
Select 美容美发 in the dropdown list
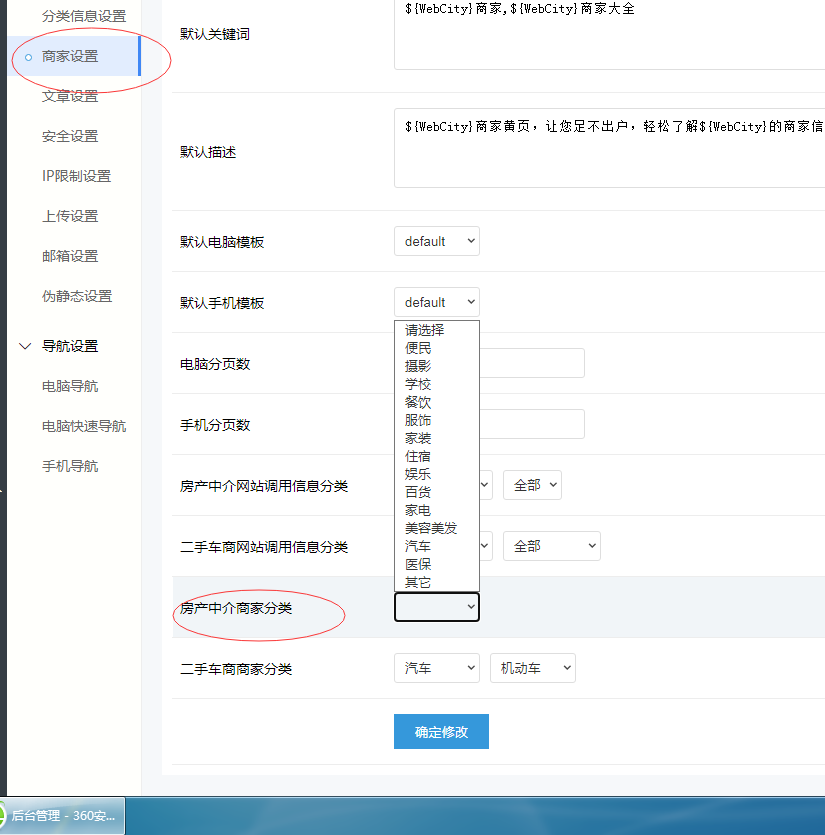click(431, 528)
